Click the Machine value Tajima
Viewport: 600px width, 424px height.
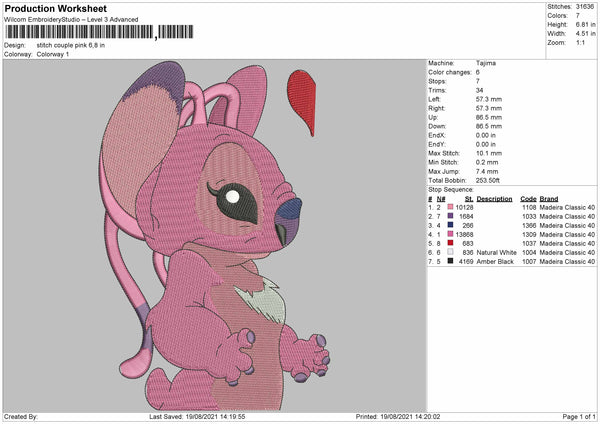486,63
